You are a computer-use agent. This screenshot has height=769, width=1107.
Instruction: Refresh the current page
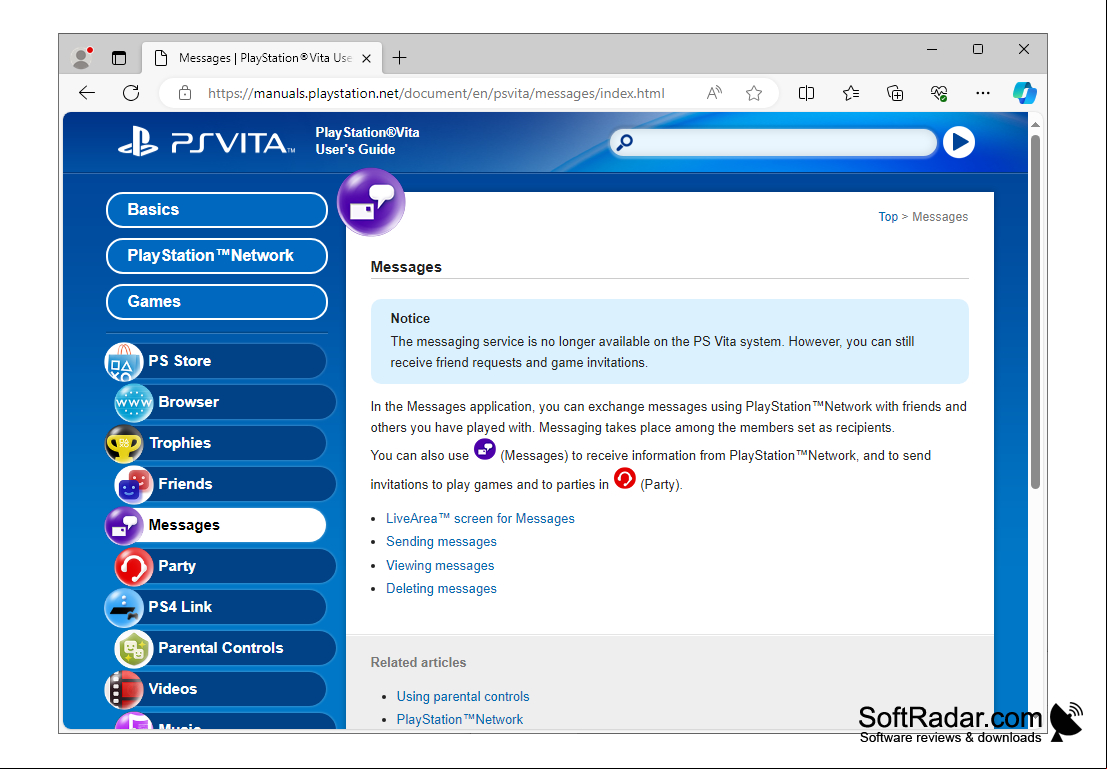[131, 93]
